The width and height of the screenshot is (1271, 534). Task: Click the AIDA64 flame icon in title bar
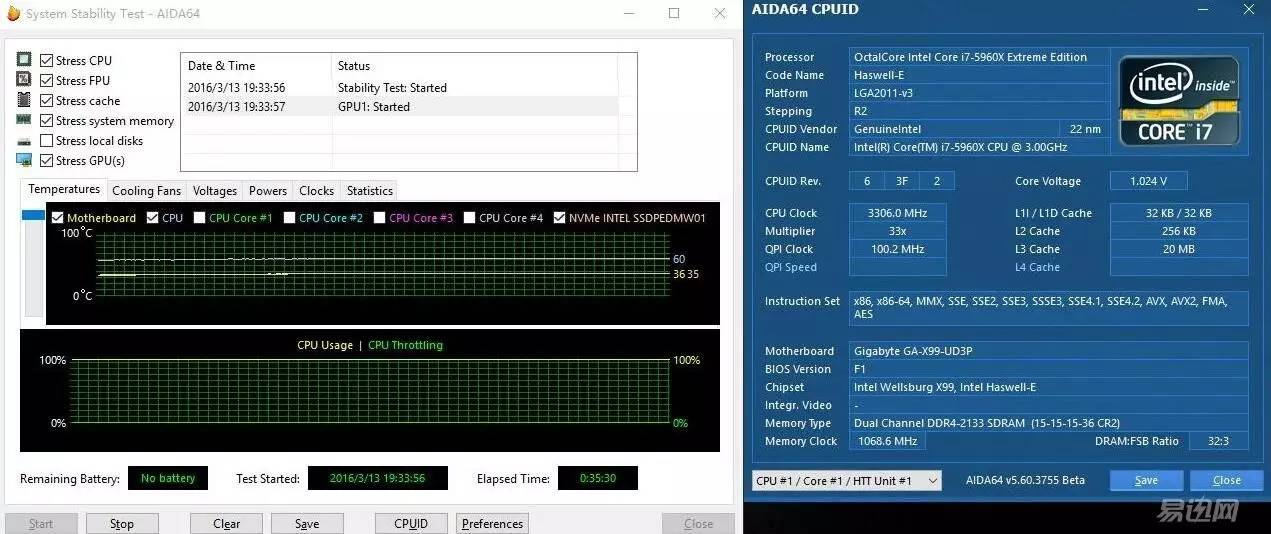14,13
